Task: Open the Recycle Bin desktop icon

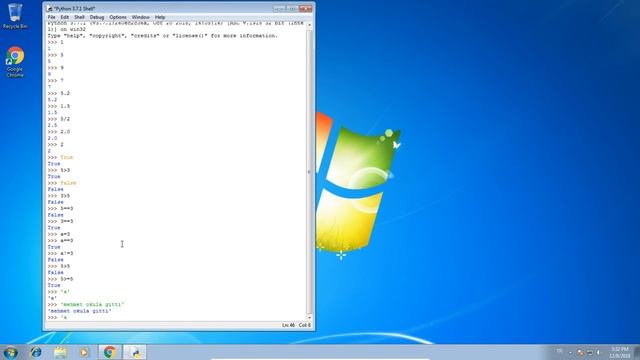Action: [x=15, y=16]
